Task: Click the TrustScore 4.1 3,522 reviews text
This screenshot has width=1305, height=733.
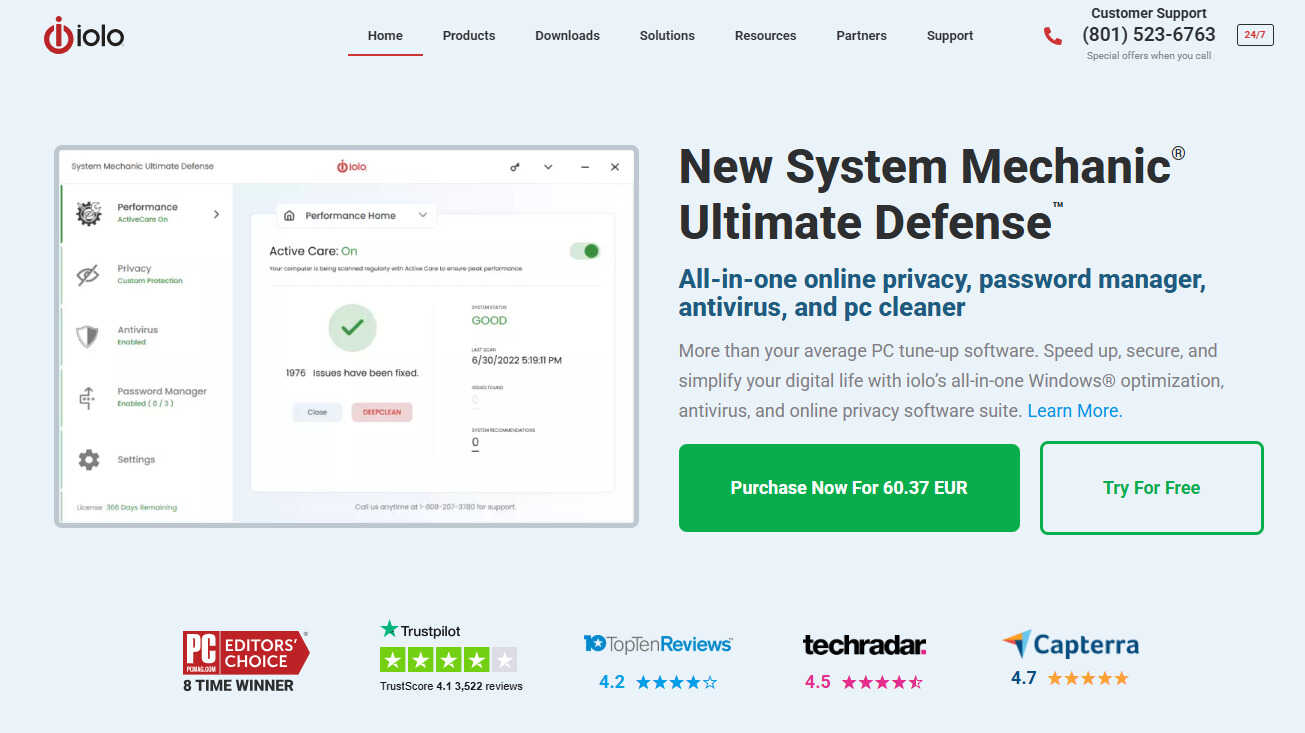Action: (451, 686)
